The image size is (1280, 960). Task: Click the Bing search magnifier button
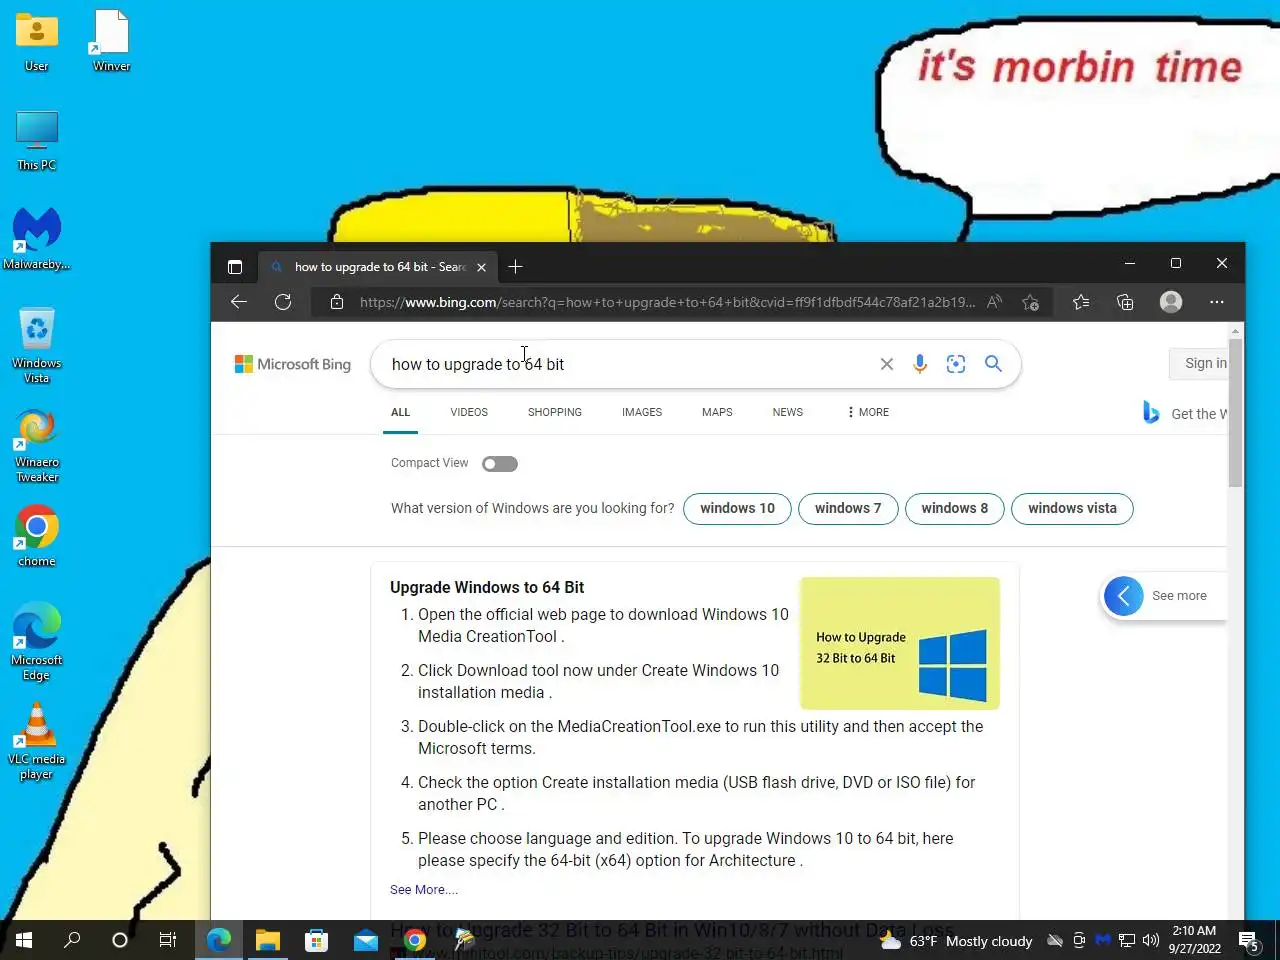tap(993, 364)
